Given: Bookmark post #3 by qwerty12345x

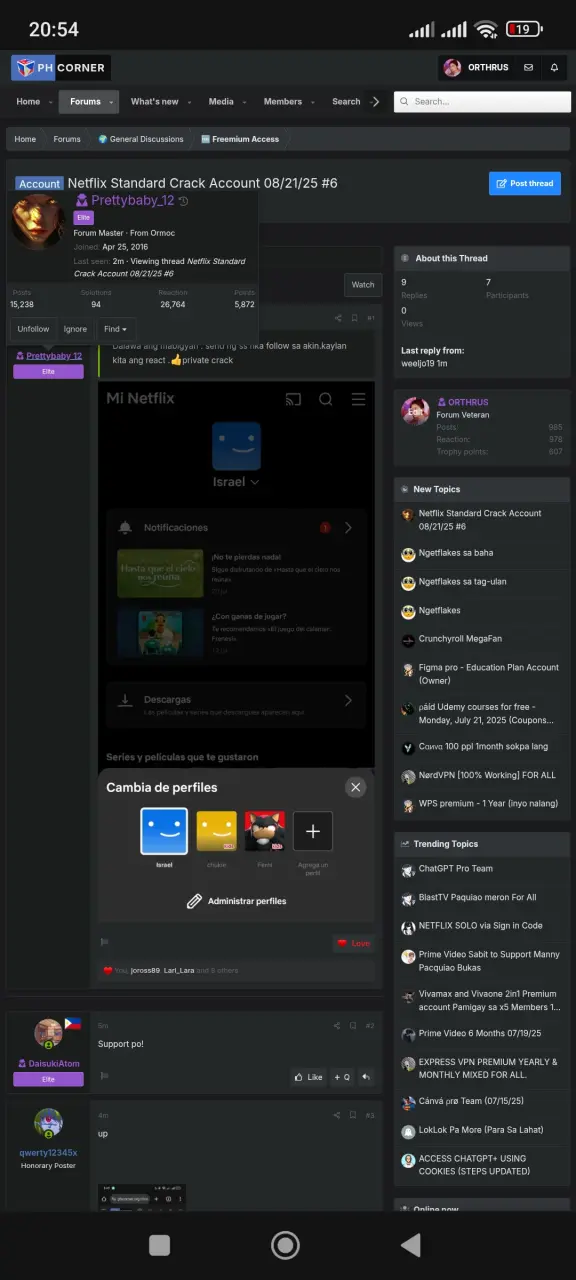Looking at the screenshot, I should [x=352, y=1115].
